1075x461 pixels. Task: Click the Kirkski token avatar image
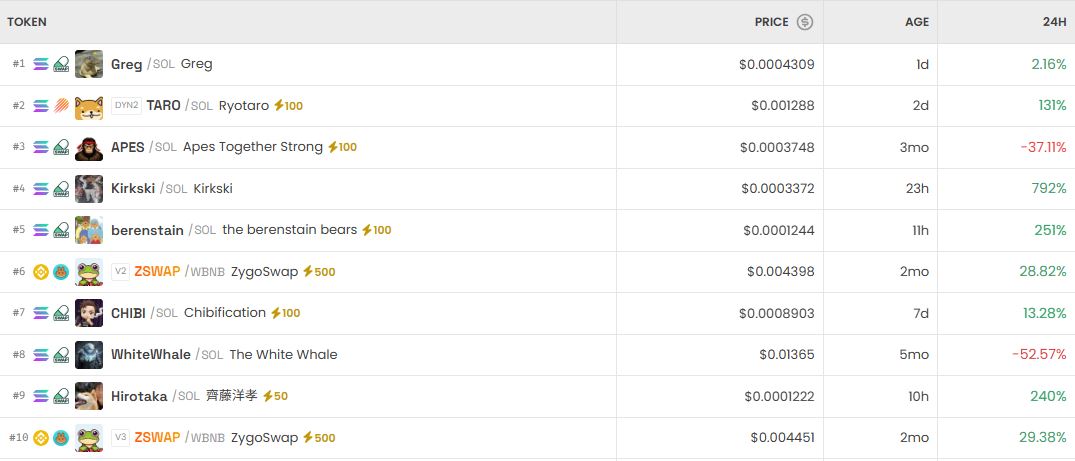(89, 189)
